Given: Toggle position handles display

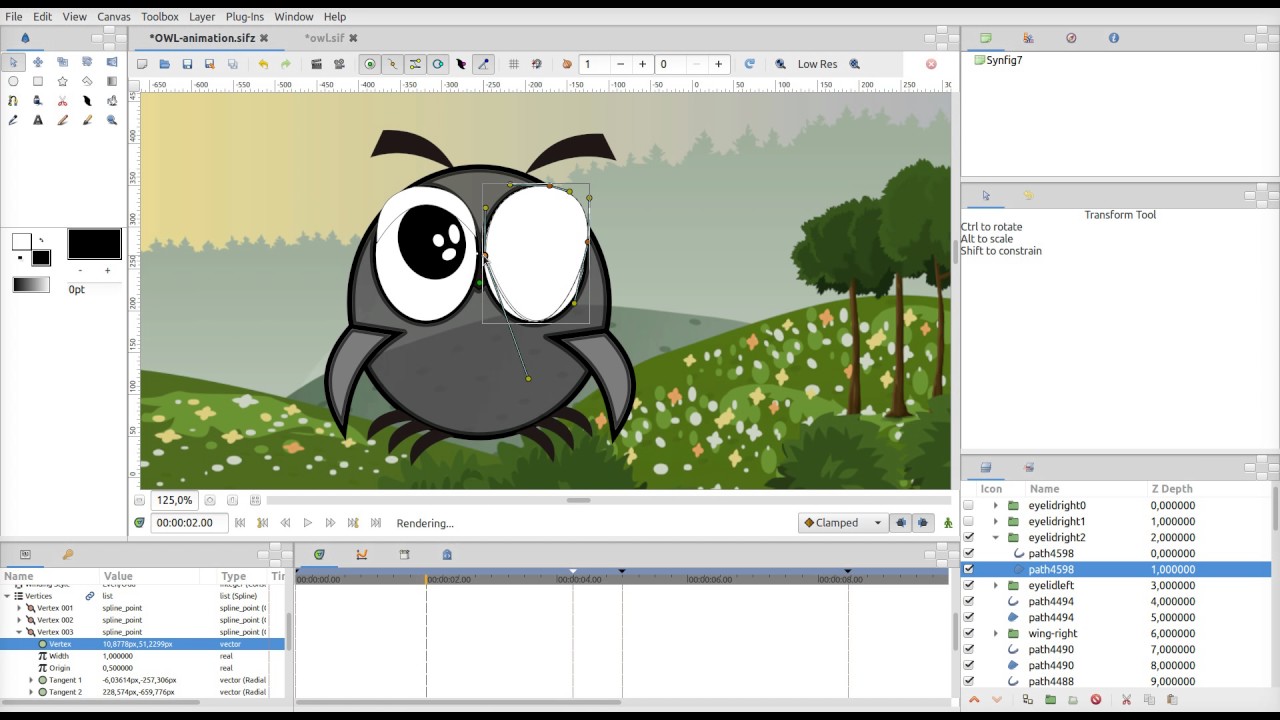Looking at the screenshot, I should point(370,64).
